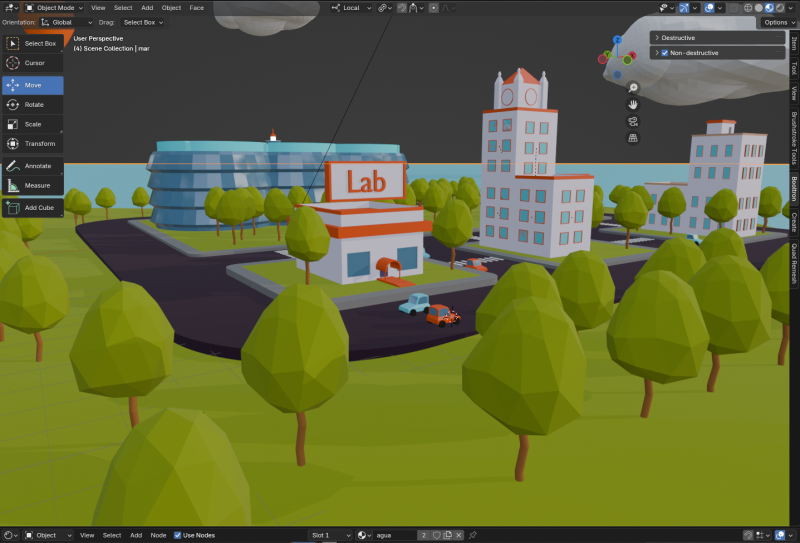Toggle viewport gizmos visibility
800x543 pixels.
684,8
